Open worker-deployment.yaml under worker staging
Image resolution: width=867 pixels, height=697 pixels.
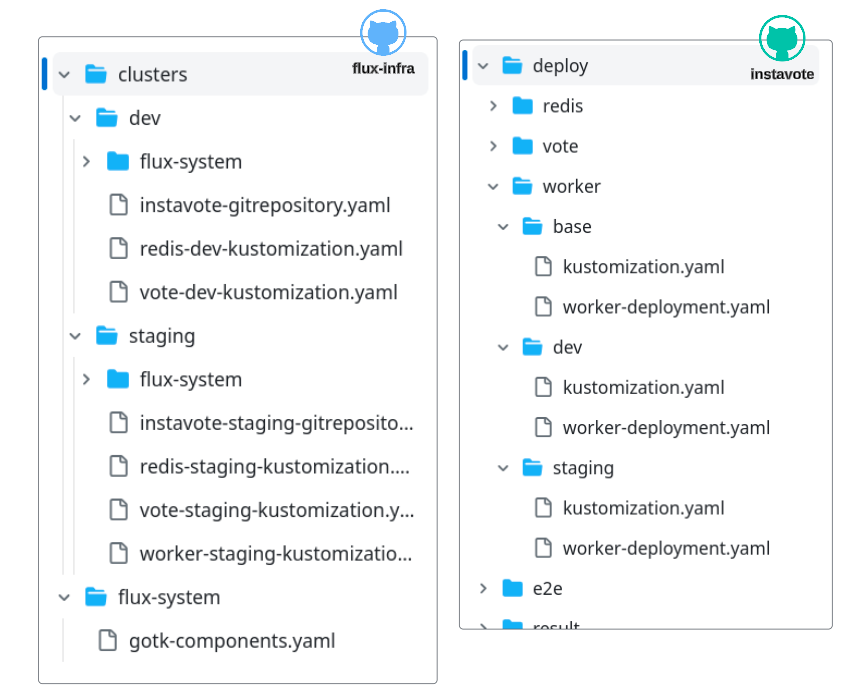click(x=666, y=548)
